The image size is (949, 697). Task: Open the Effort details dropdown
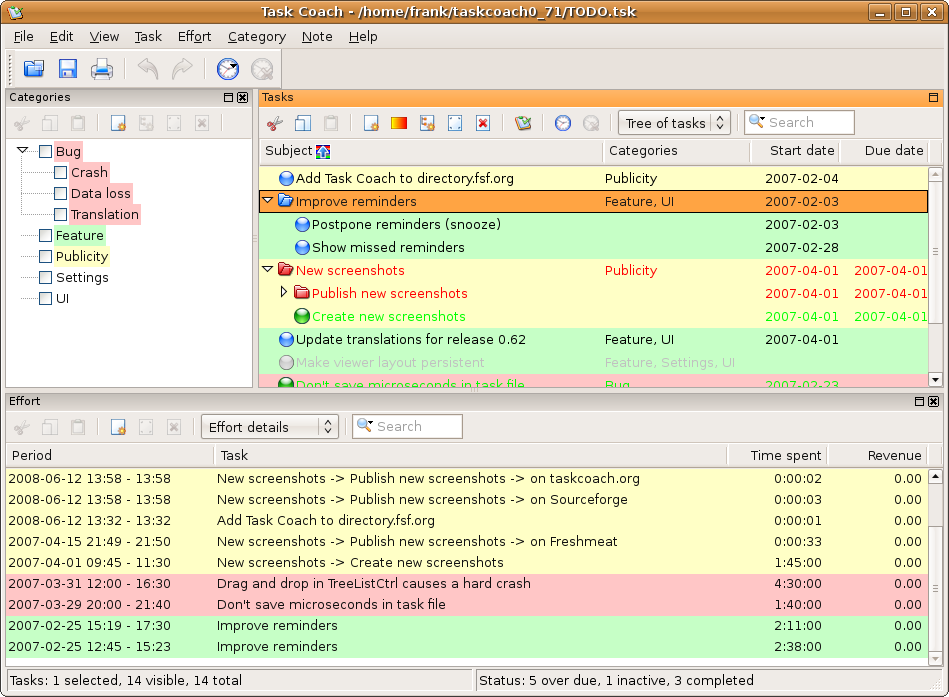coord(269,427)
